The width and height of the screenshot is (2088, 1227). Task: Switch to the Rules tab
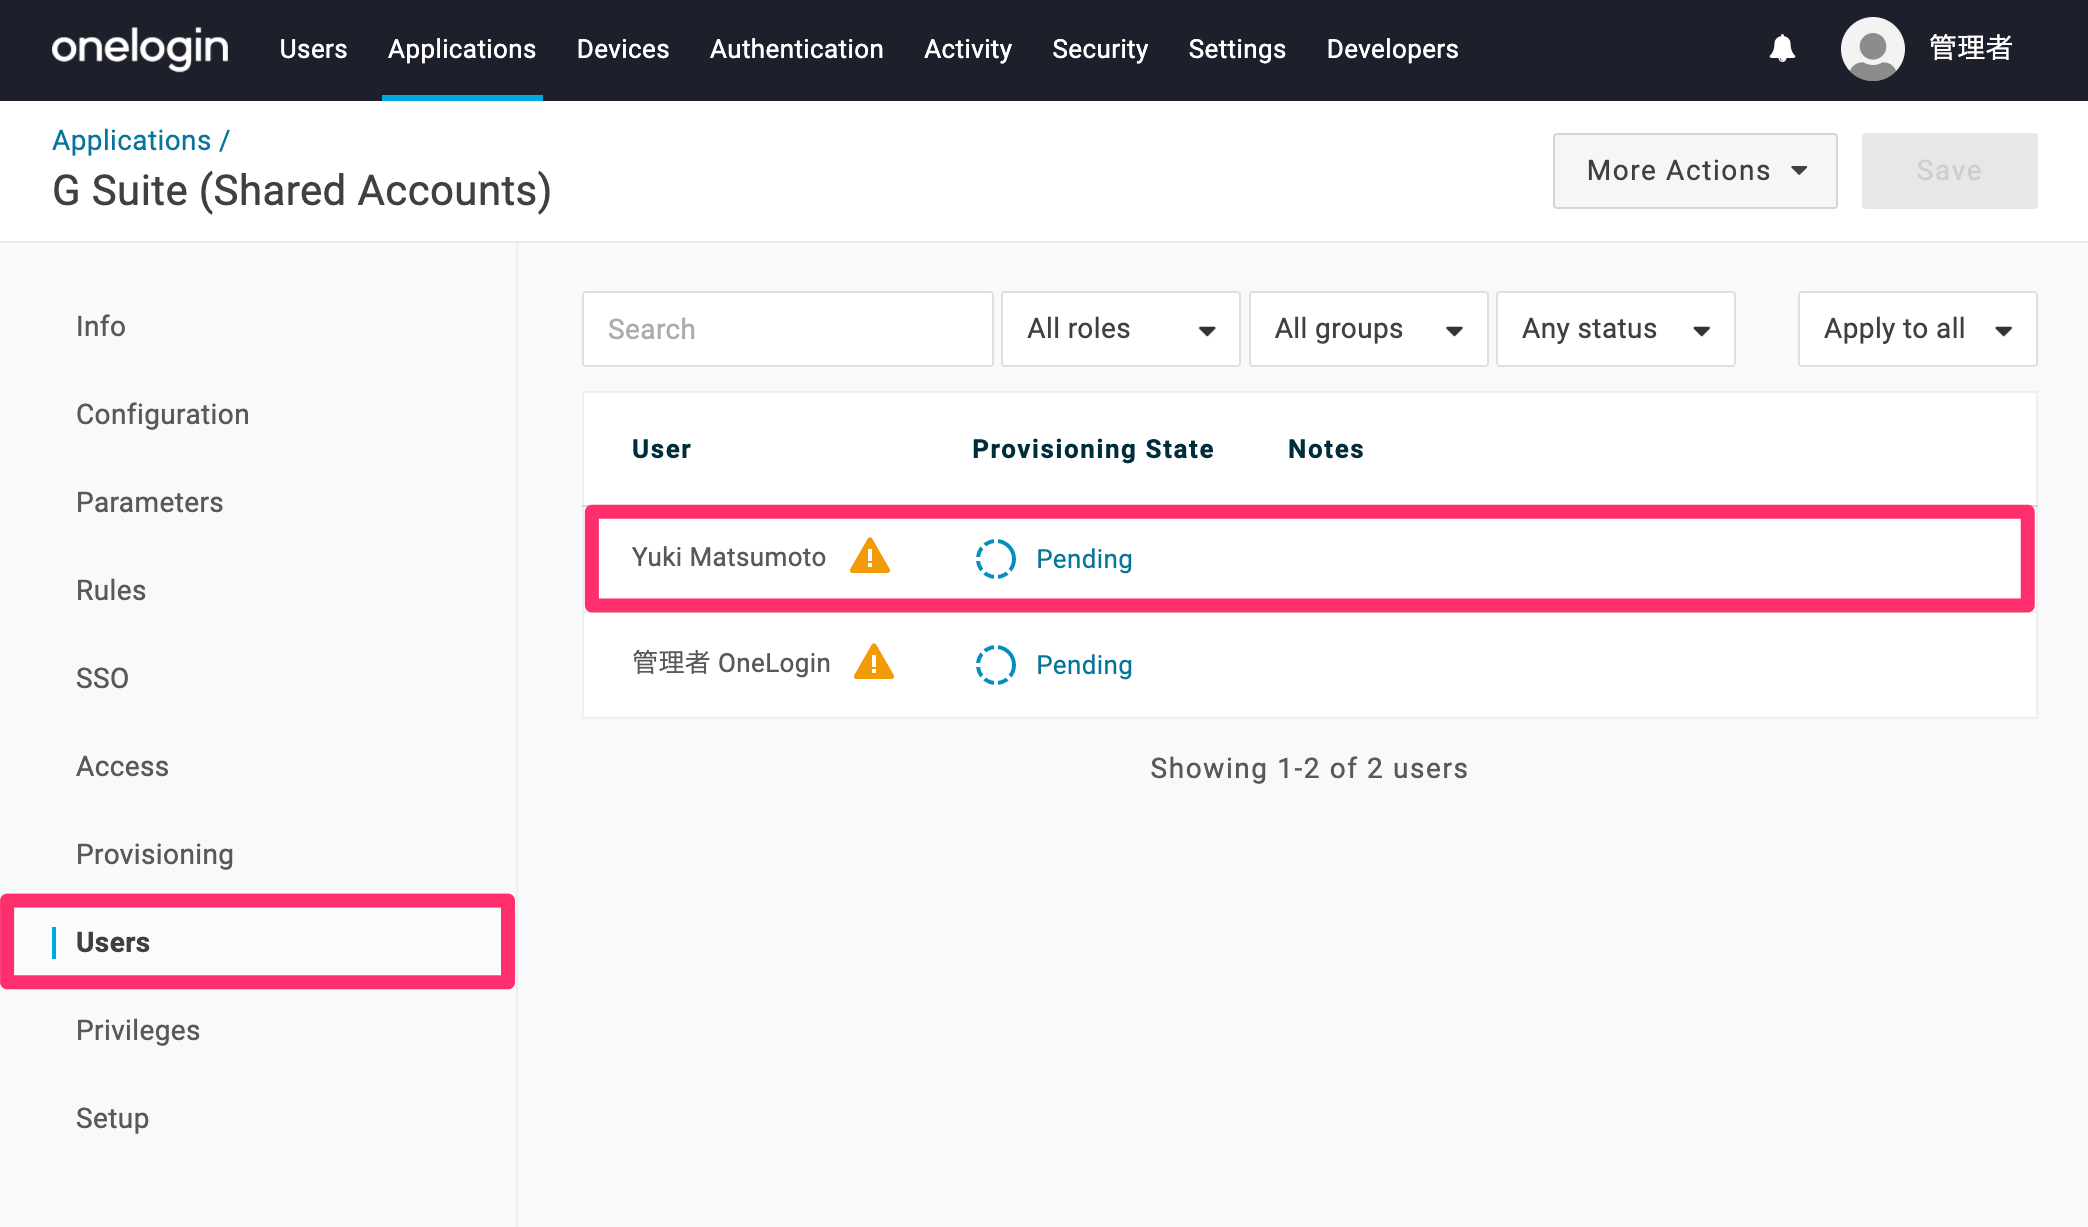click(x=111, y=590)
